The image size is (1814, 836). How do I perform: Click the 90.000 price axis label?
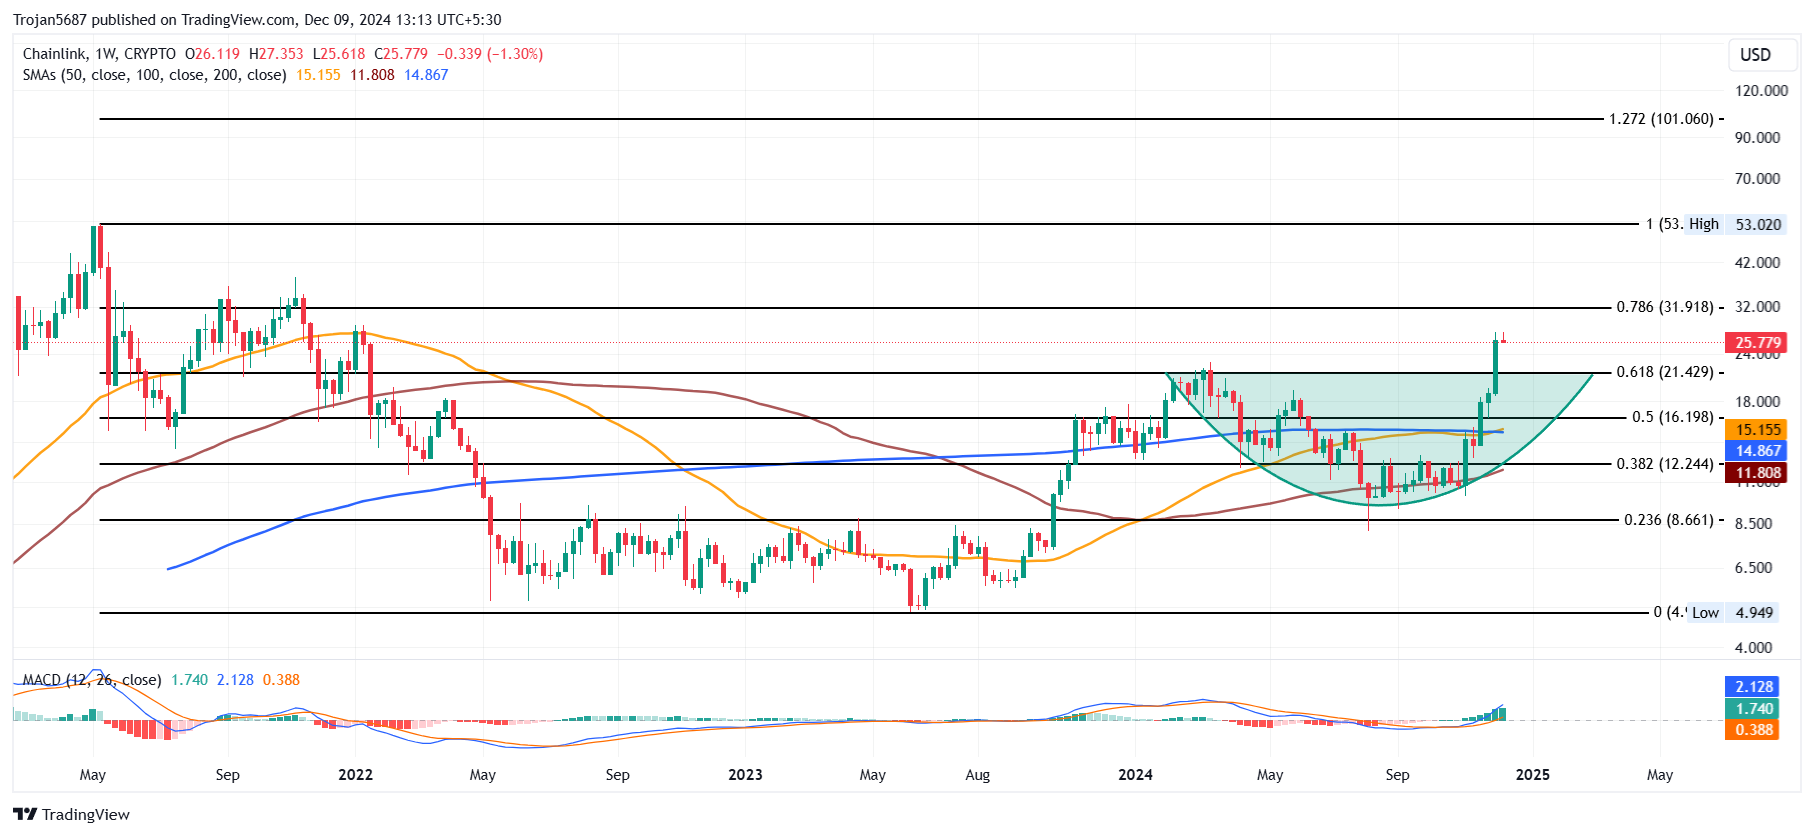click(1757, 138)
